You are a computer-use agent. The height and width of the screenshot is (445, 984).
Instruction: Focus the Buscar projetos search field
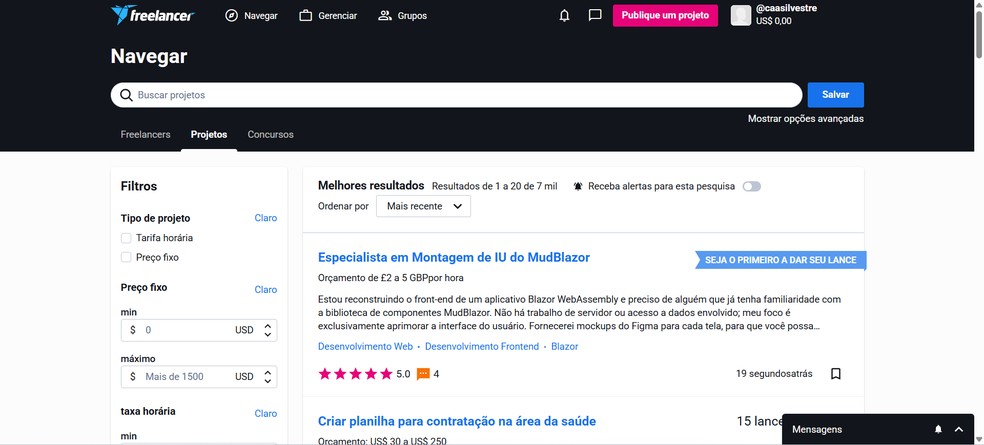456,95
